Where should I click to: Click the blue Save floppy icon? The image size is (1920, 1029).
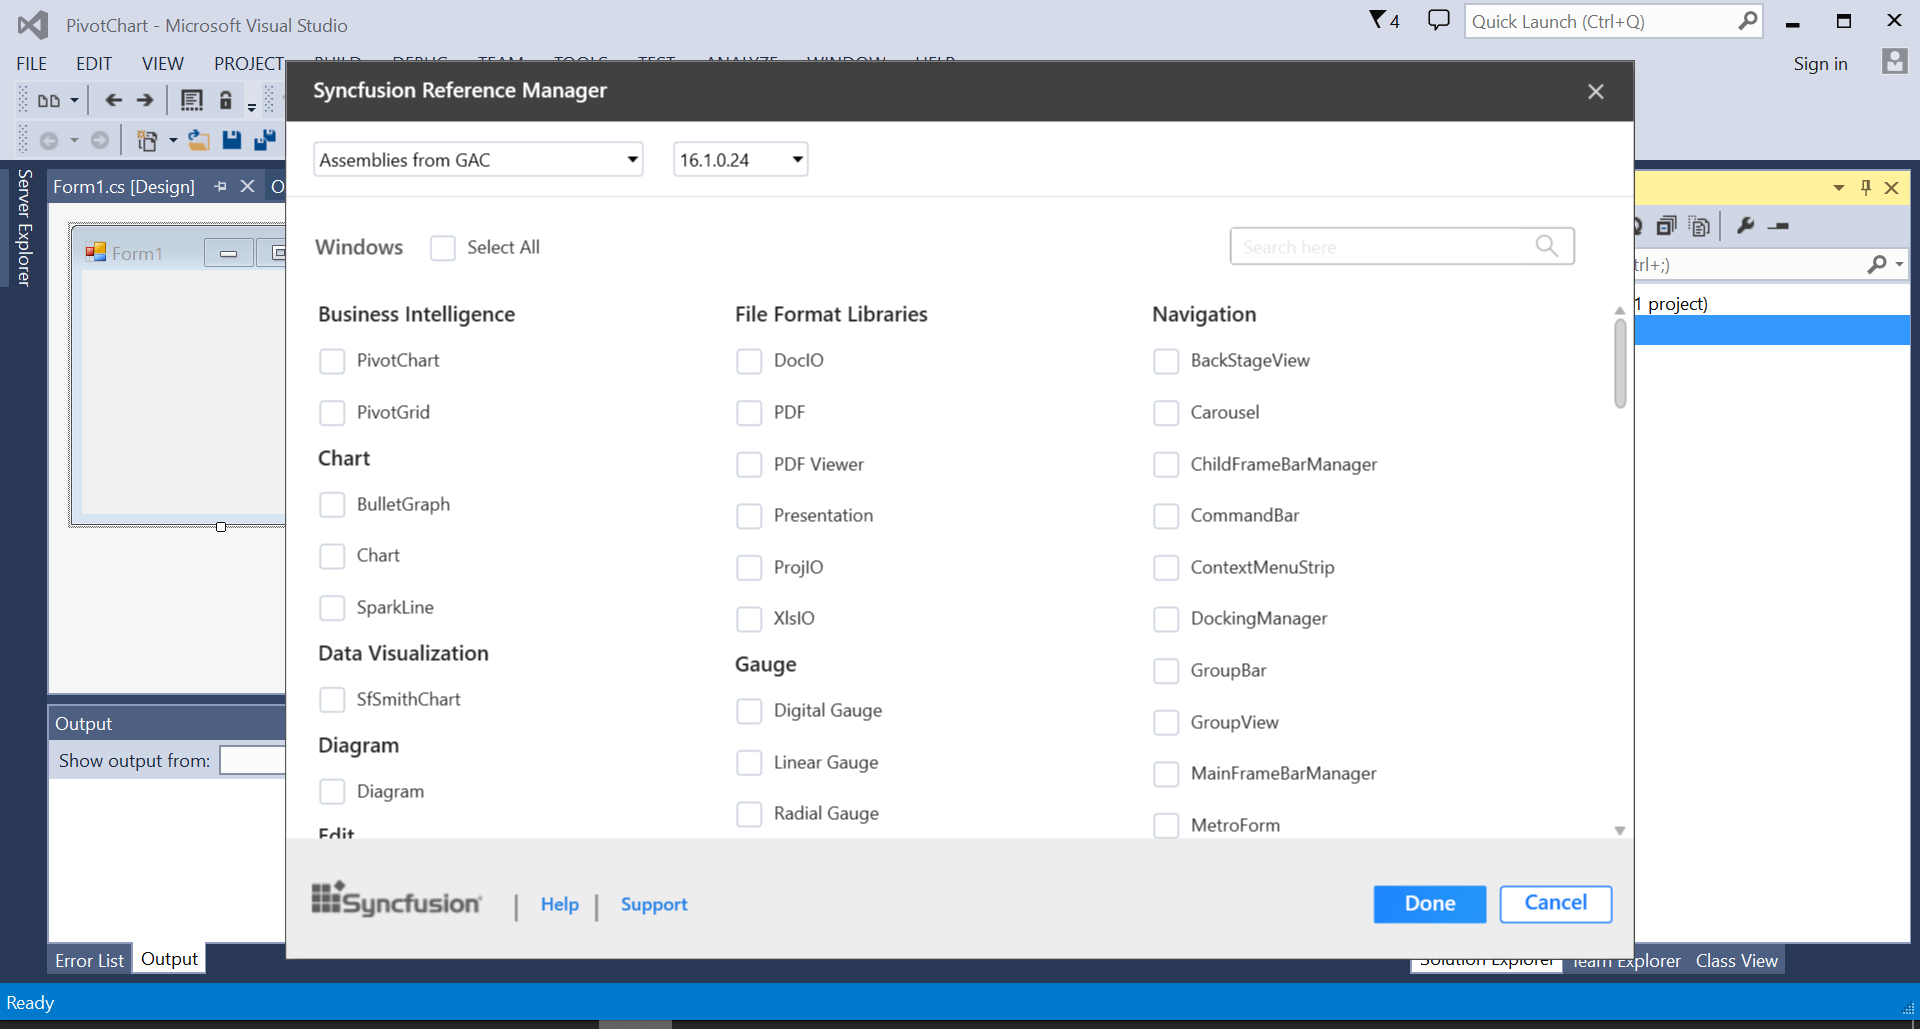[x=232, y=140]
